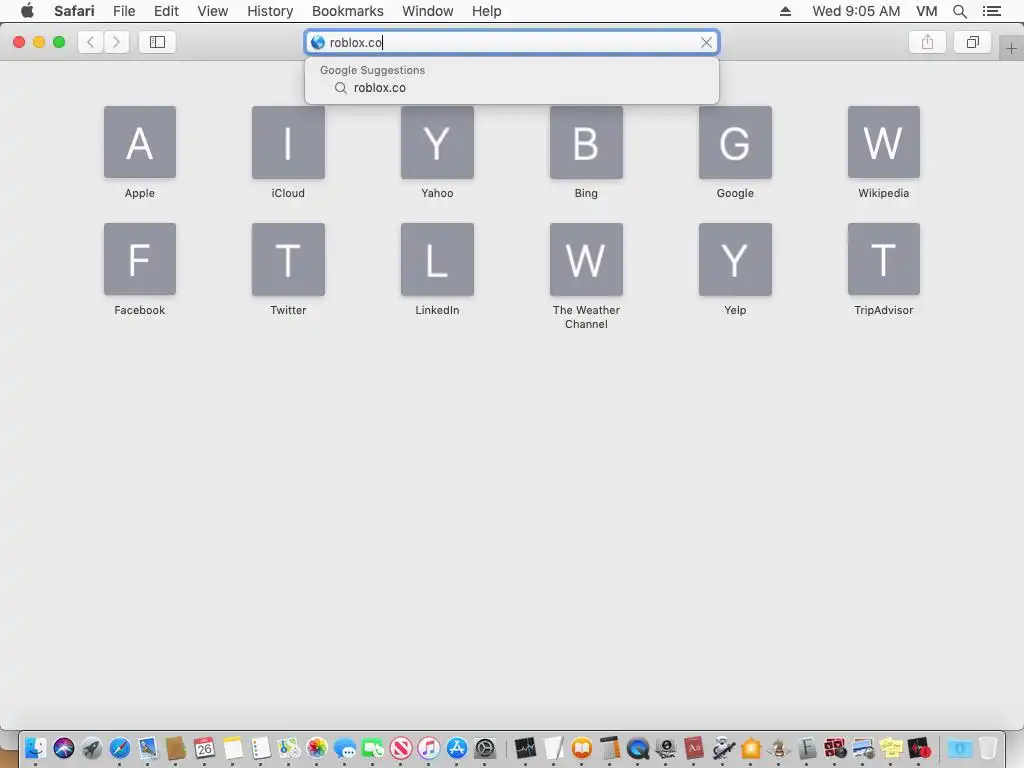
Task: Open Notes app in dock
Action: click(x=232, y=748)
